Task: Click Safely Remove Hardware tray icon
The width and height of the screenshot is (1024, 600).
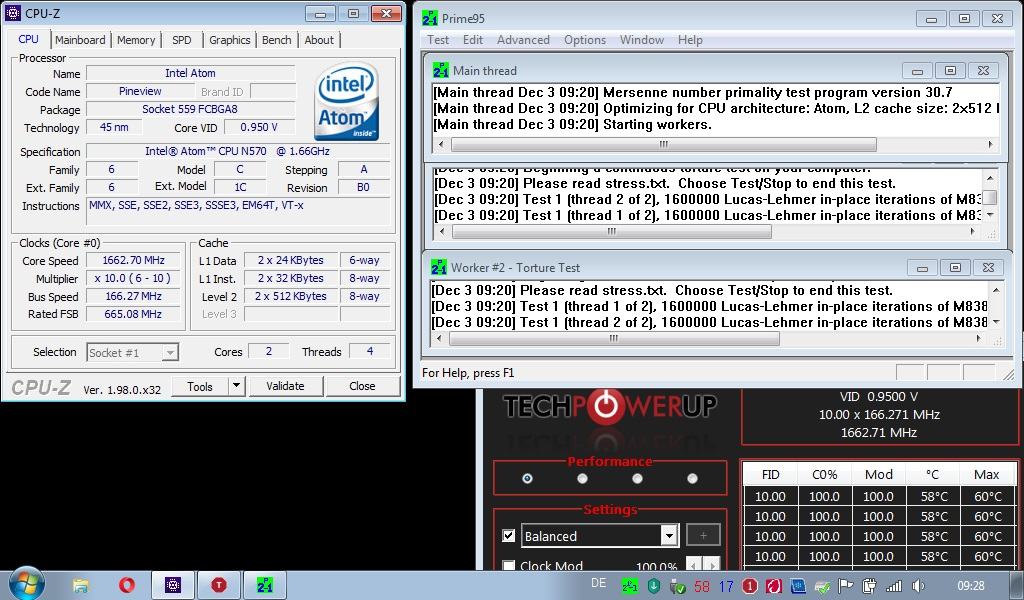Action: [x=677, y=586]
